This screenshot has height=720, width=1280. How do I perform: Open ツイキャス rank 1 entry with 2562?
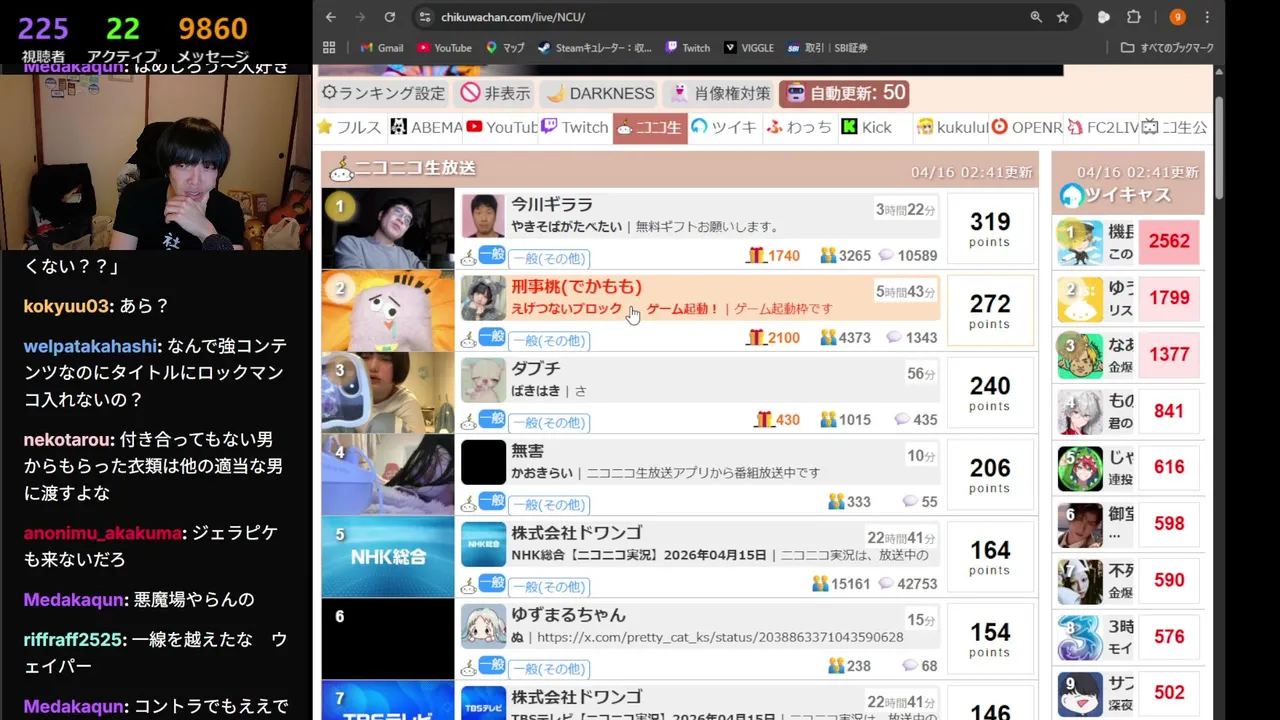pos(1130,242)
